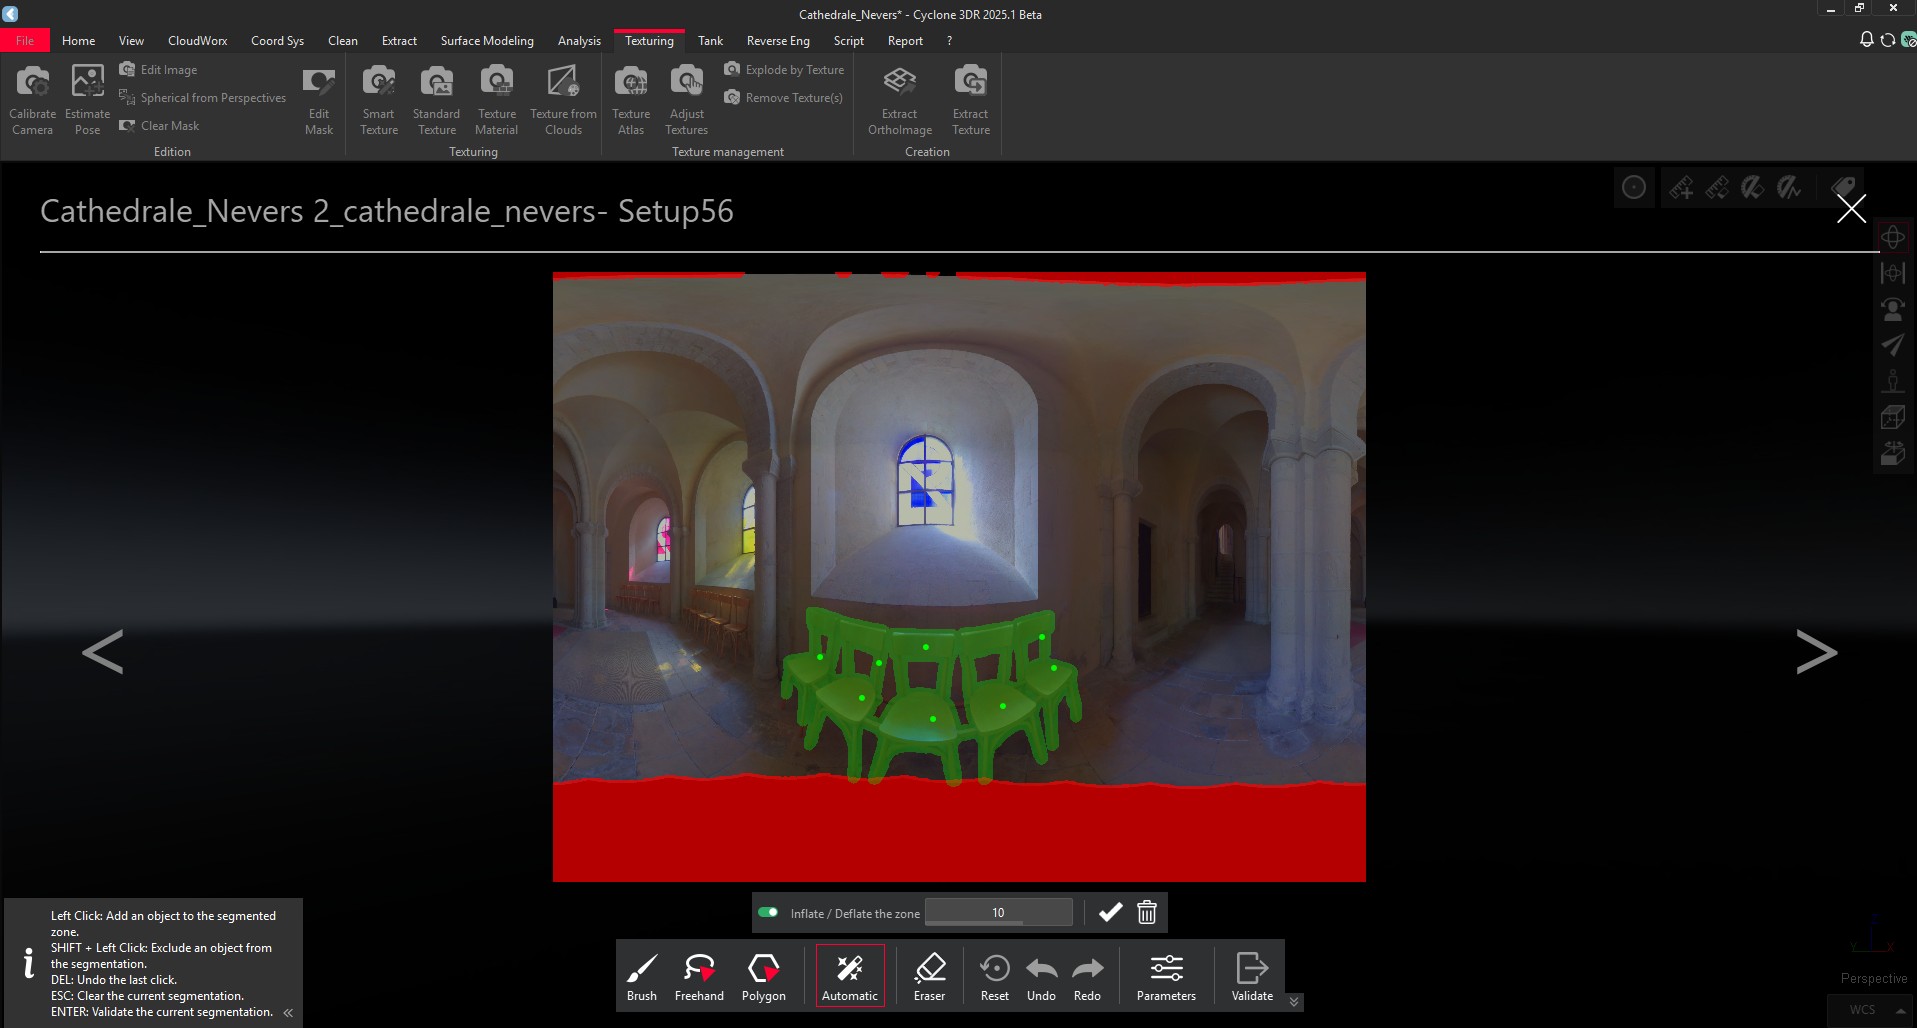The image size is (1917, 1028).
Task: Open the Texture Atlas tool
Action: coord(630,97)
